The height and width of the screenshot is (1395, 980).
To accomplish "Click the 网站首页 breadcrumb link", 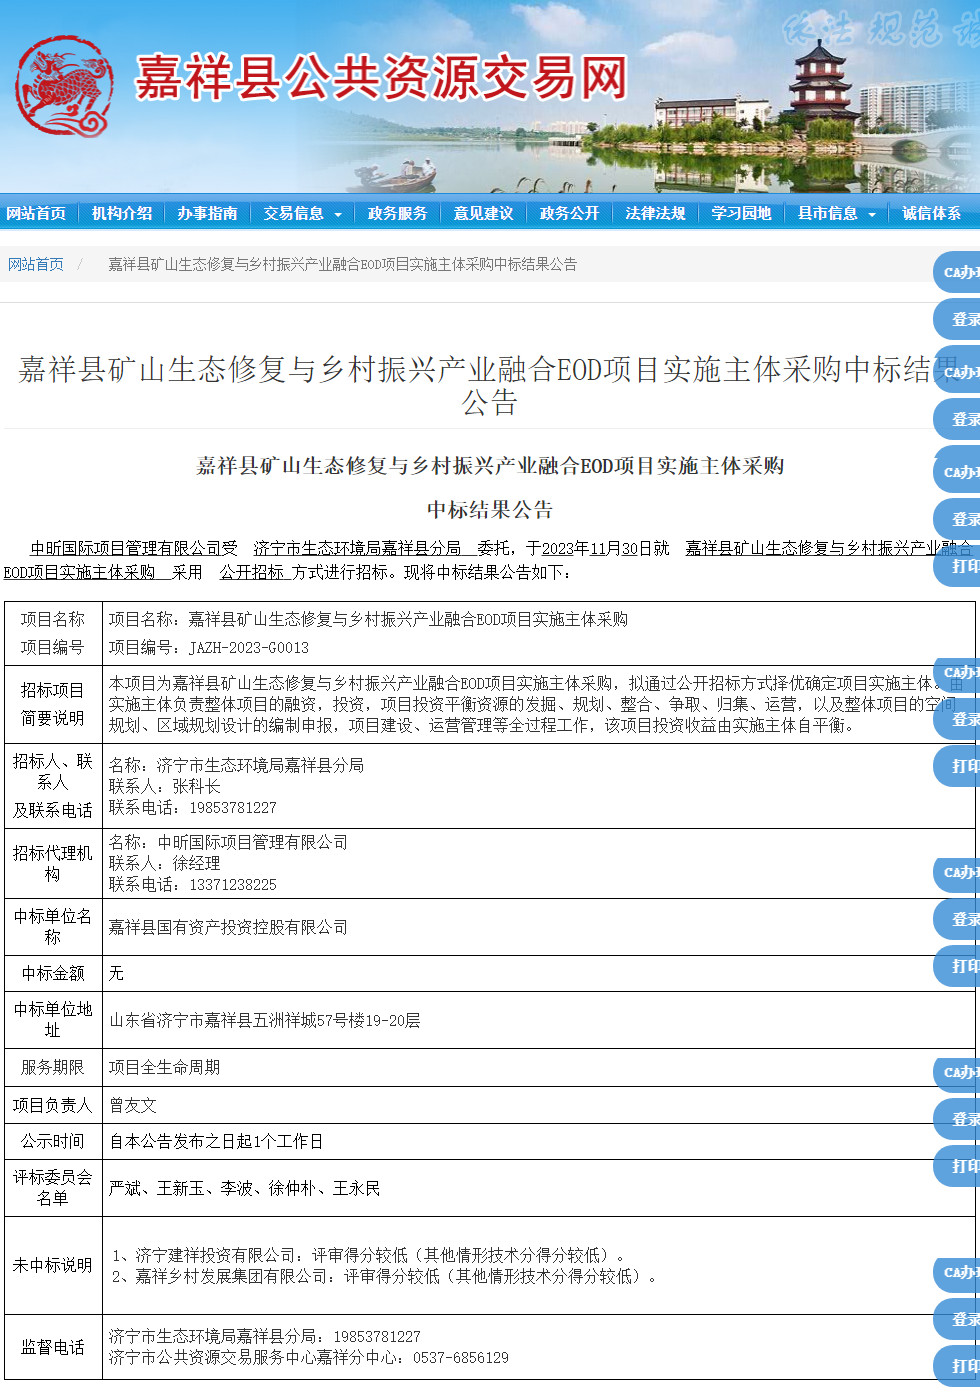I will point(36,264).
